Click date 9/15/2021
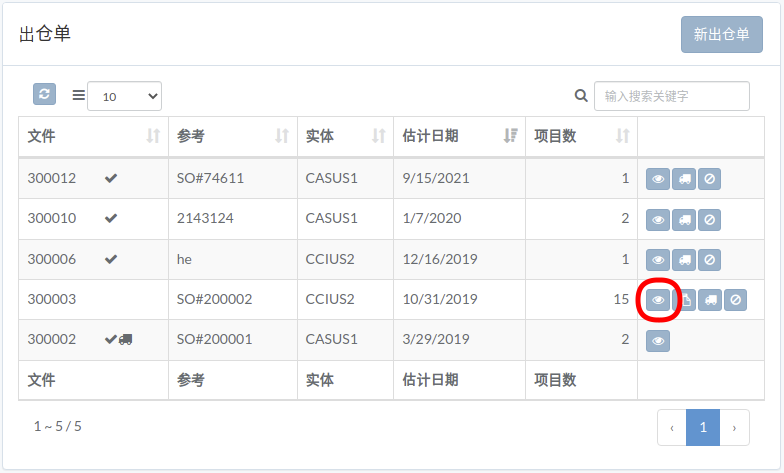The width and height of the screenshot is (784, 473). (x=436, y=178)
